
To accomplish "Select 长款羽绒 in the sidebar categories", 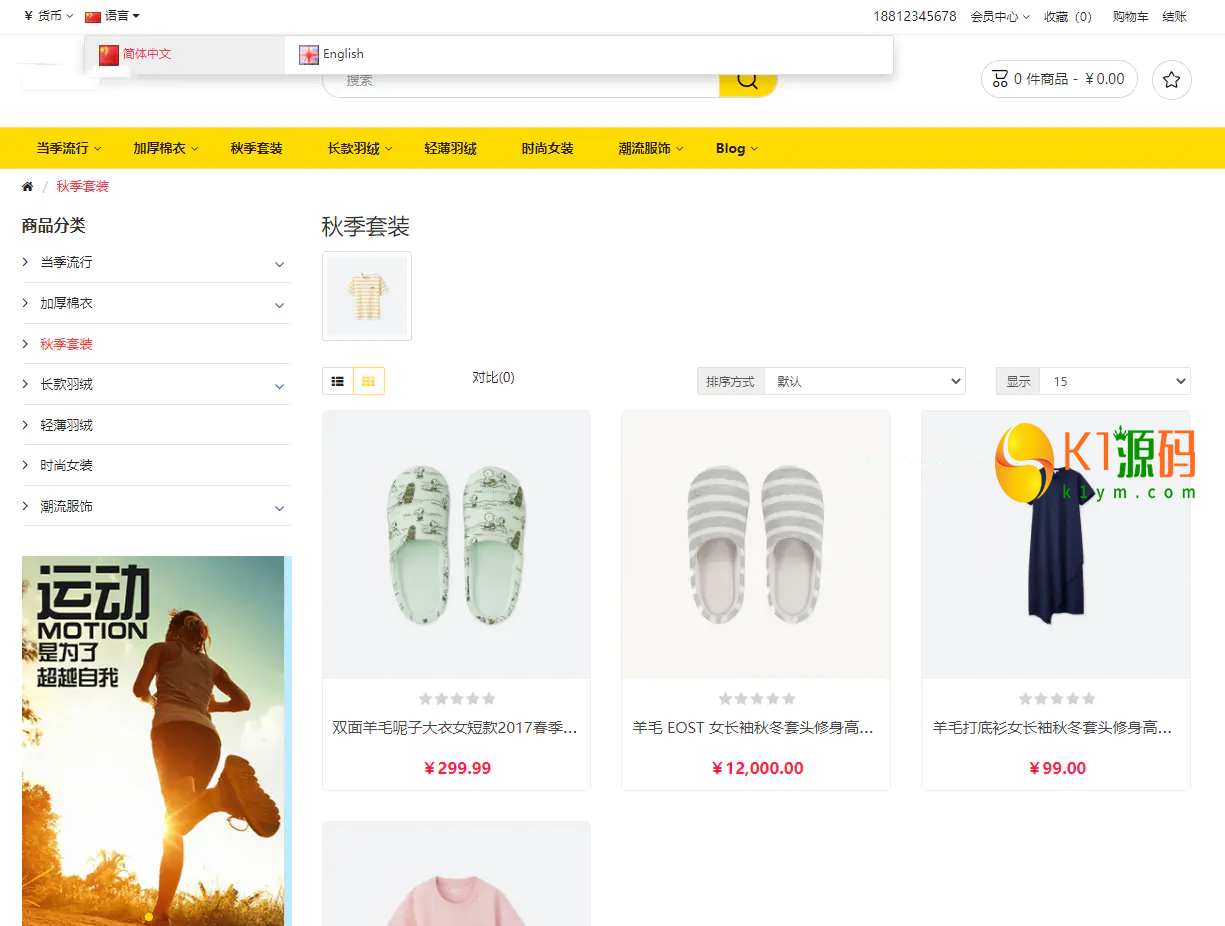I will 66,385.
